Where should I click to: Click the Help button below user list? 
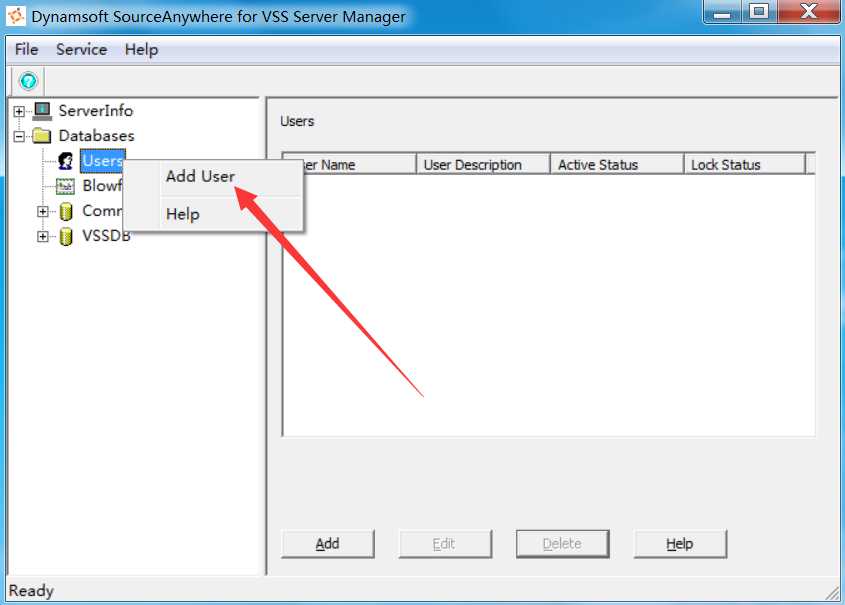pos(680,544)
